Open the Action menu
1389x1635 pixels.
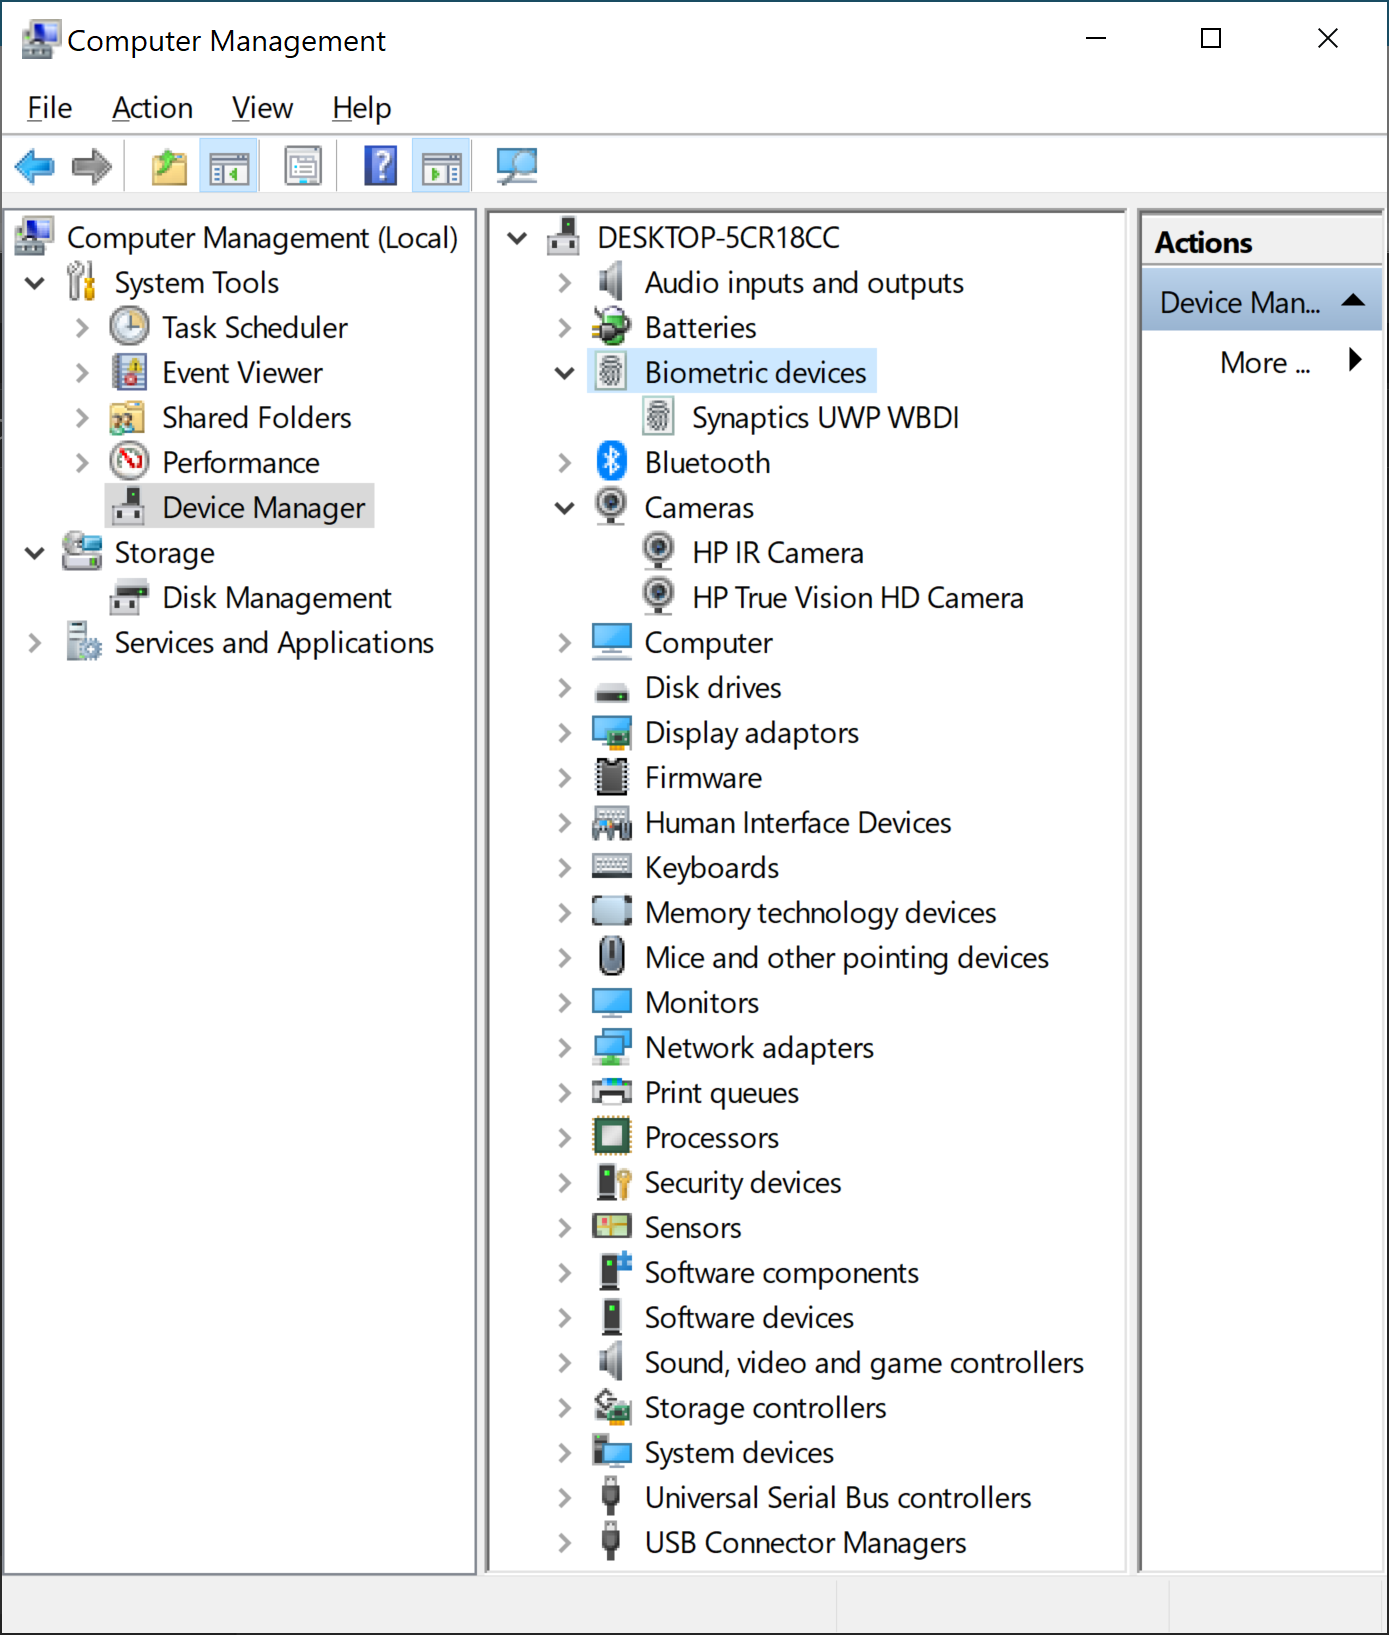(x=152, y=108)
